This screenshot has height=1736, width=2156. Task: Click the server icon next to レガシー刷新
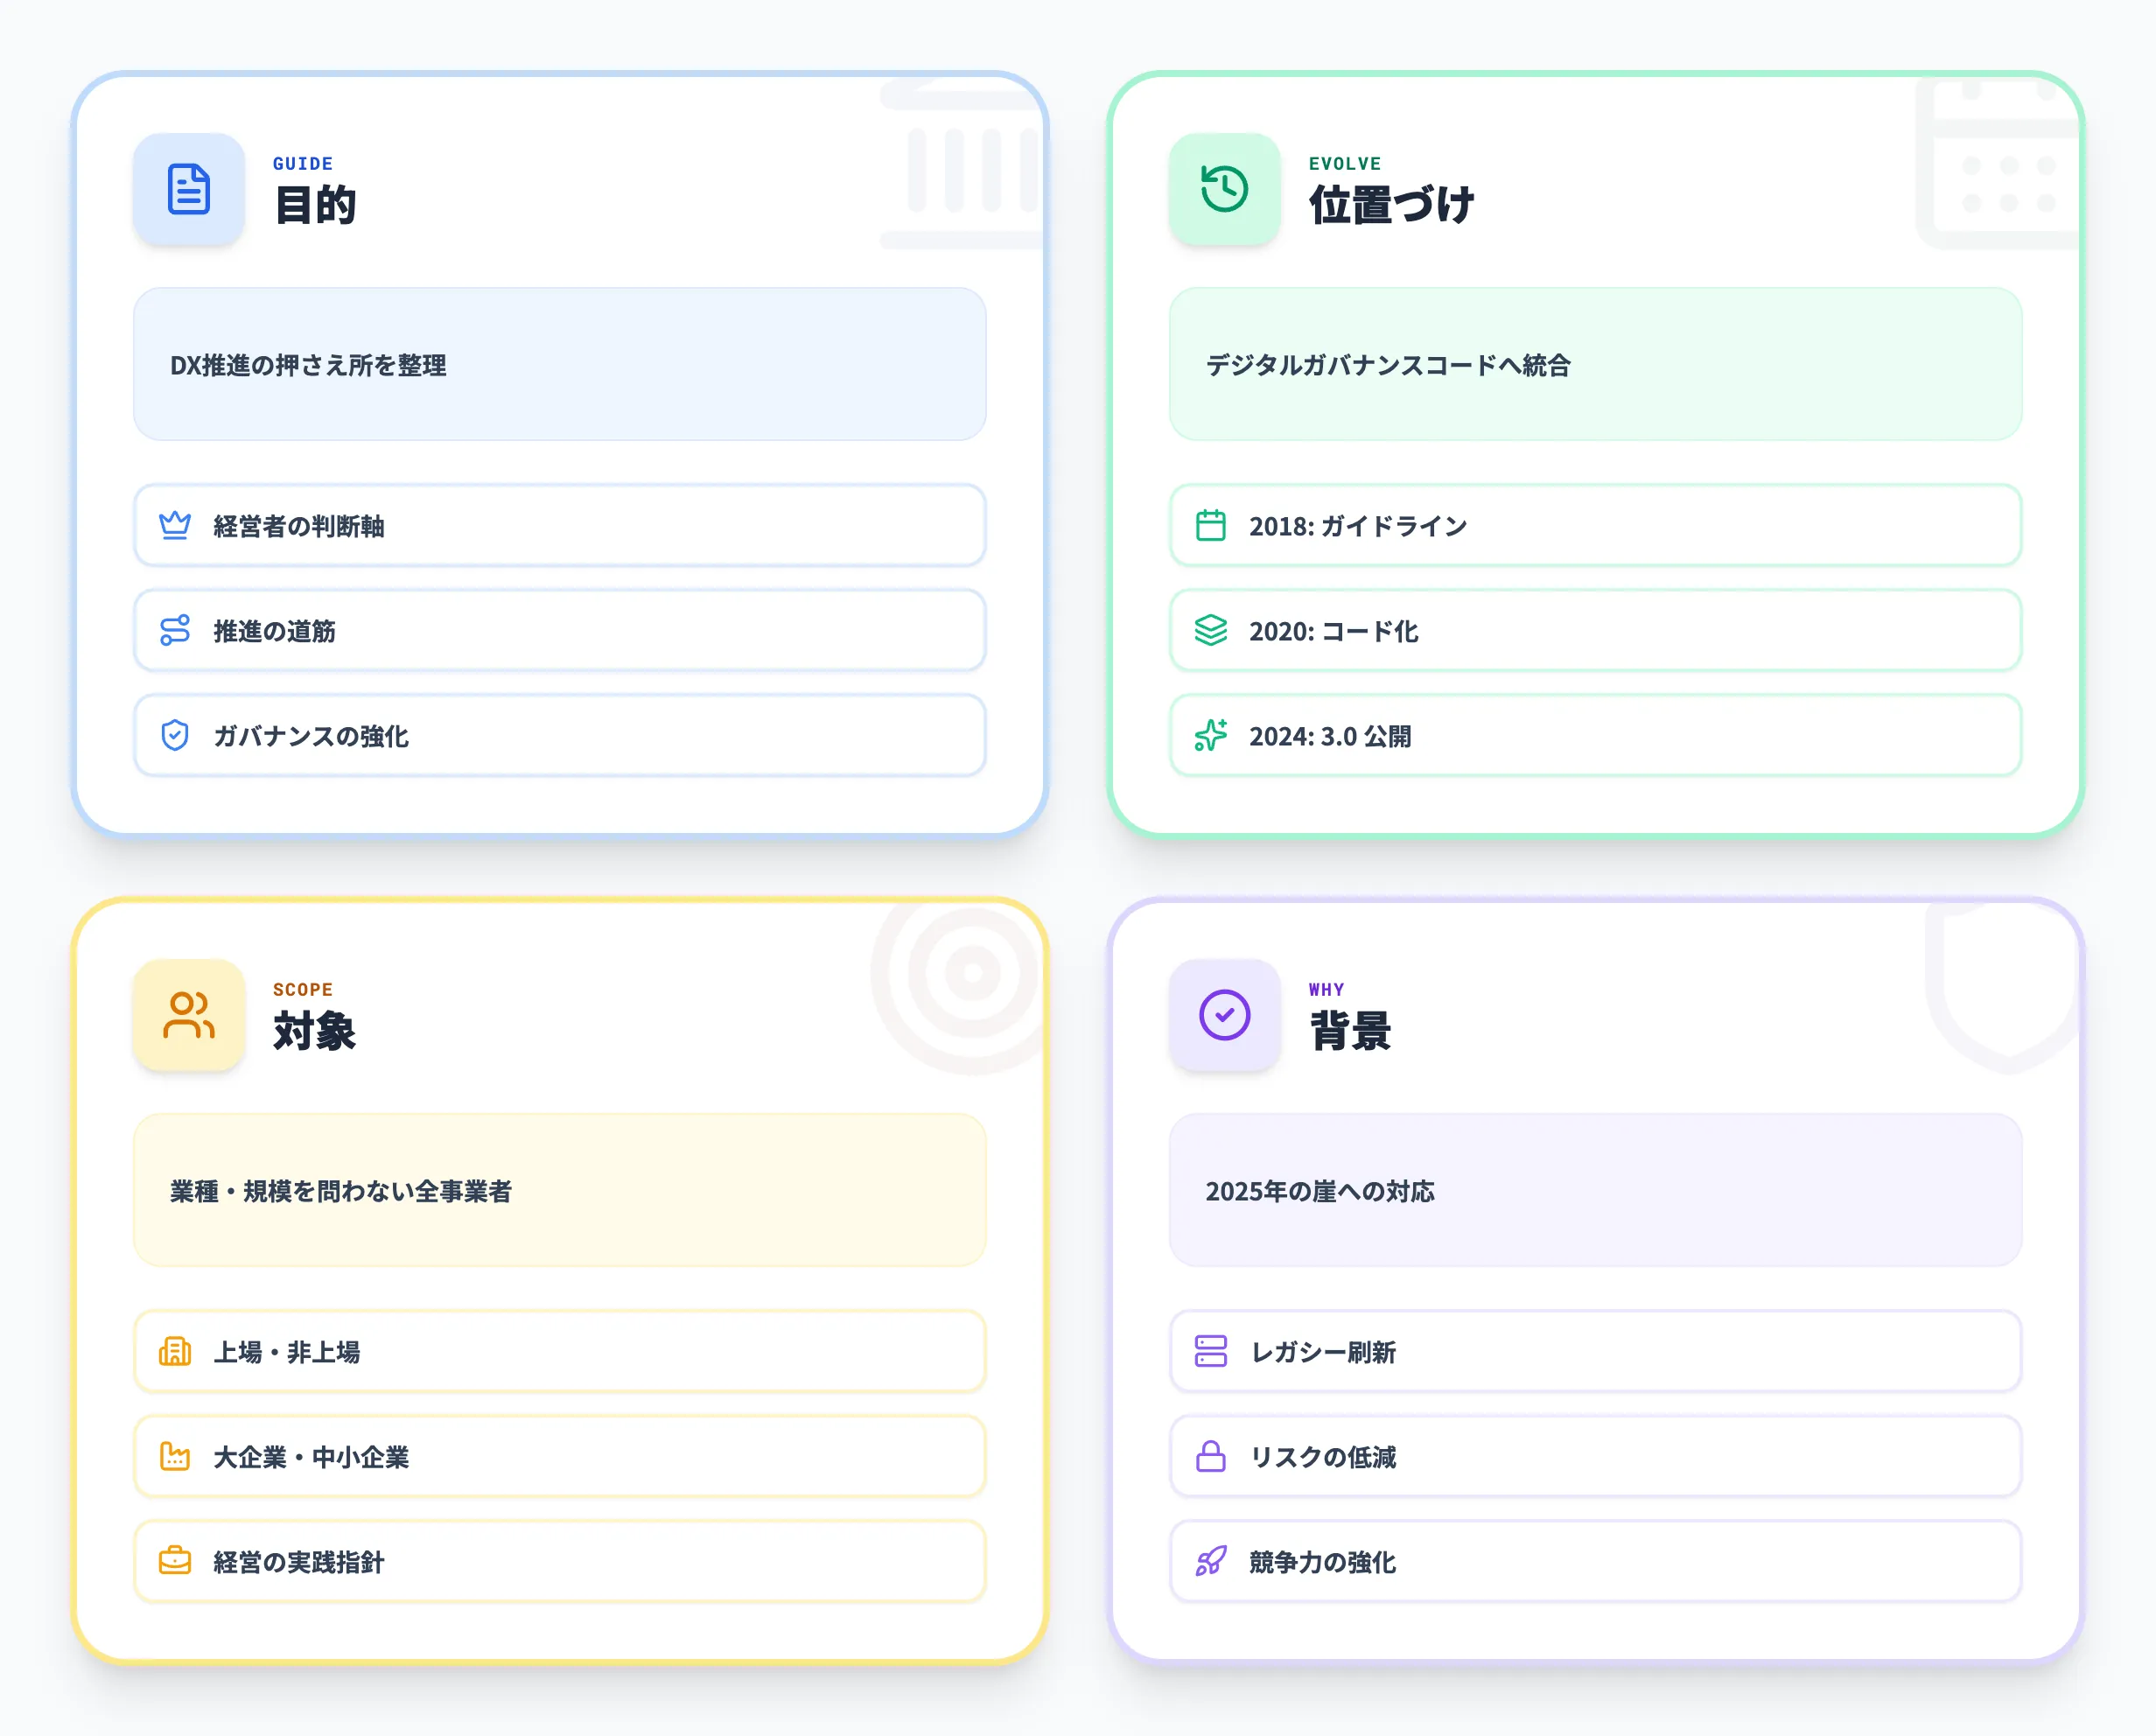click(1211, 1352)
